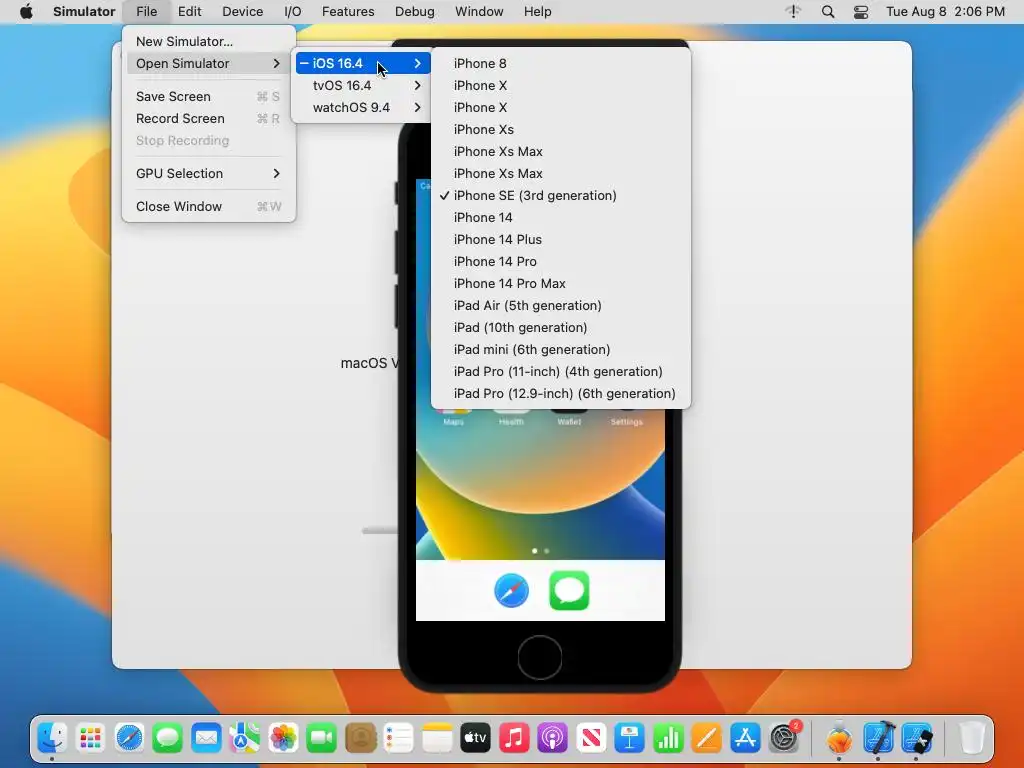Select Save Screen in the File menu
This screenshot has height=768, width=1024.
pos(208,96)
